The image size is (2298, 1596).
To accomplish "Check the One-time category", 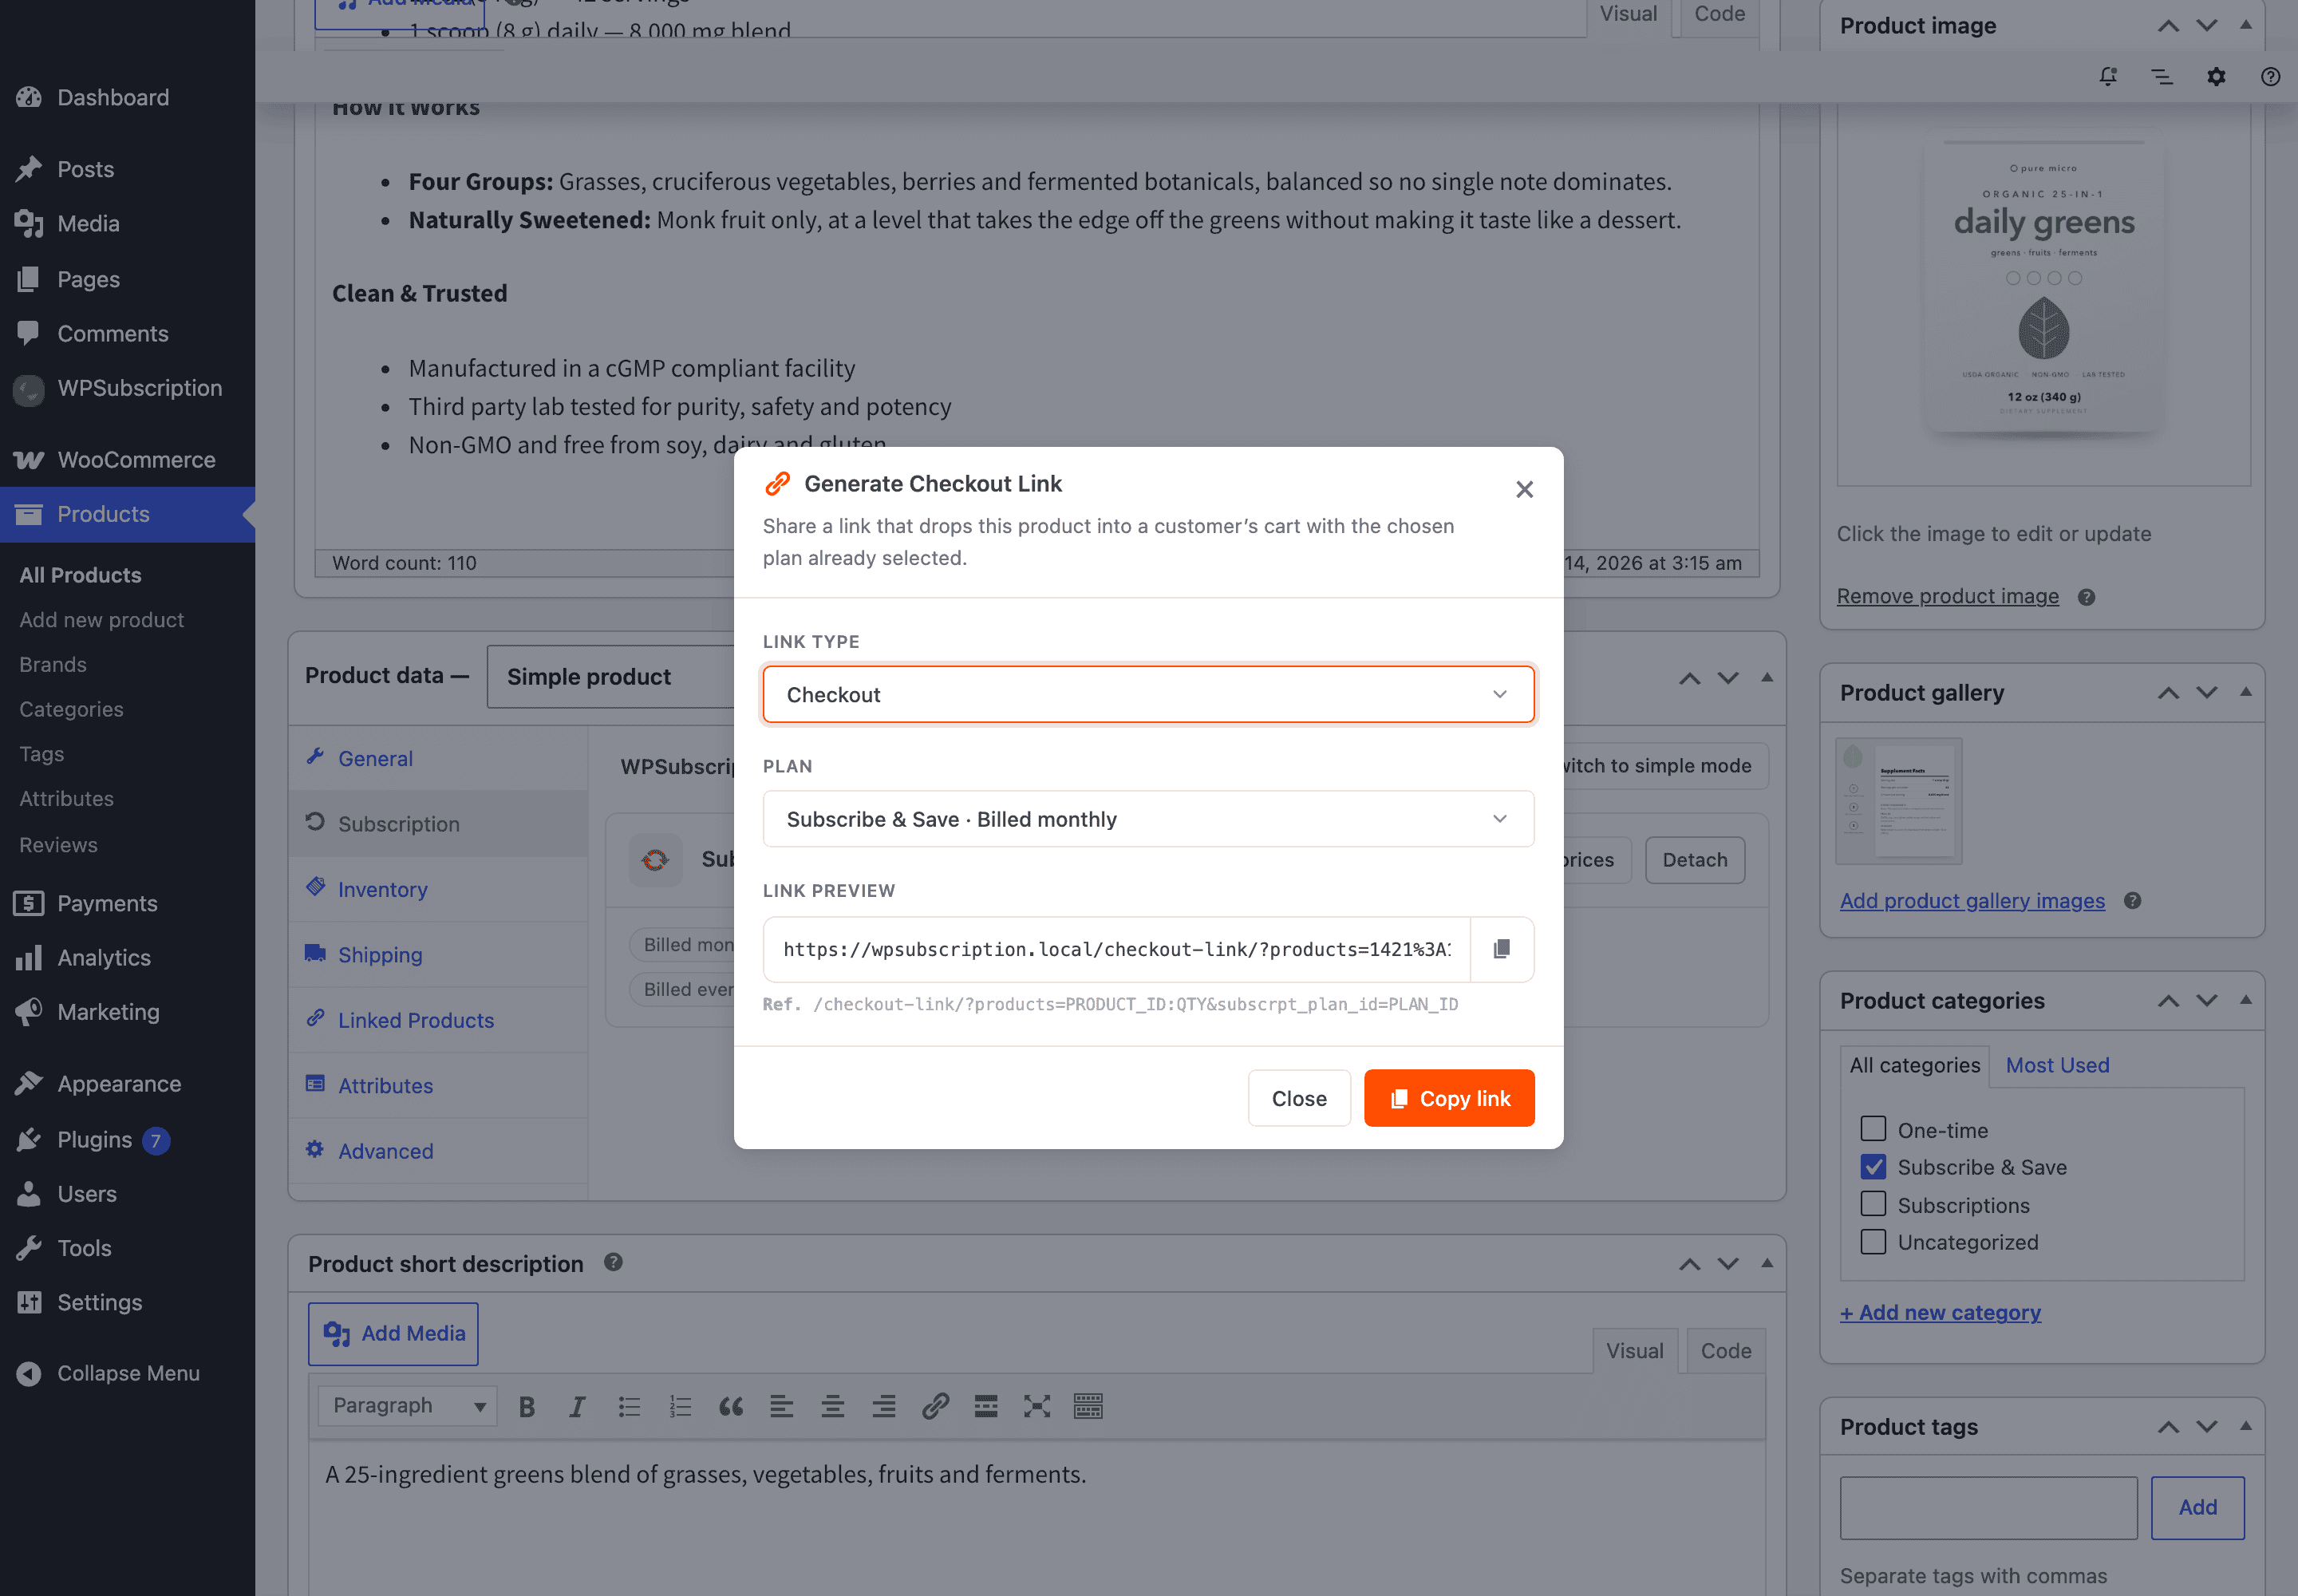I will point(1873,1129).
